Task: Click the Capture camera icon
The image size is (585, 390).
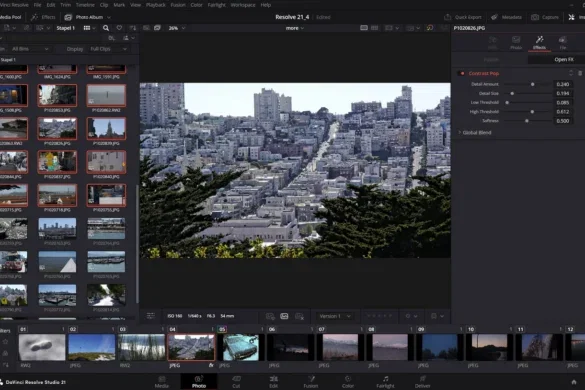Action: coord(535,17)
